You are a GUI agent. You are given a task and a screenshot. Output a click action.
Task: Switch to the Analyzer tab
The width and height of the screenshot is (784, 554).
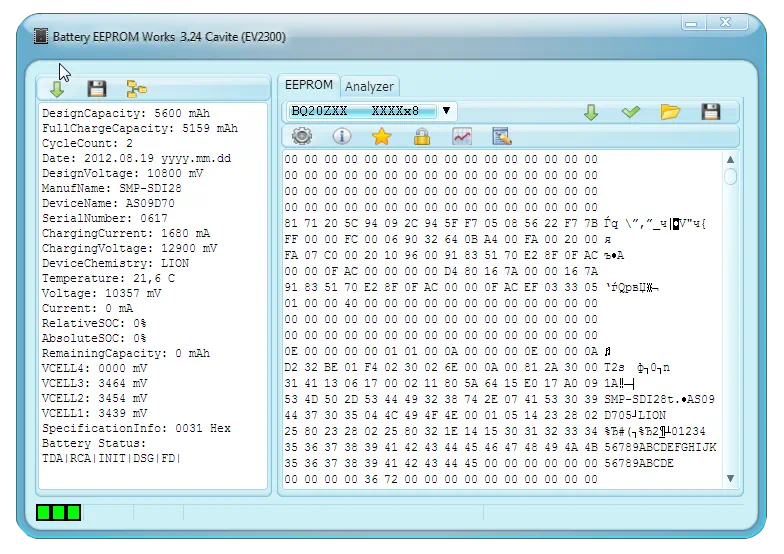[369, 86]
